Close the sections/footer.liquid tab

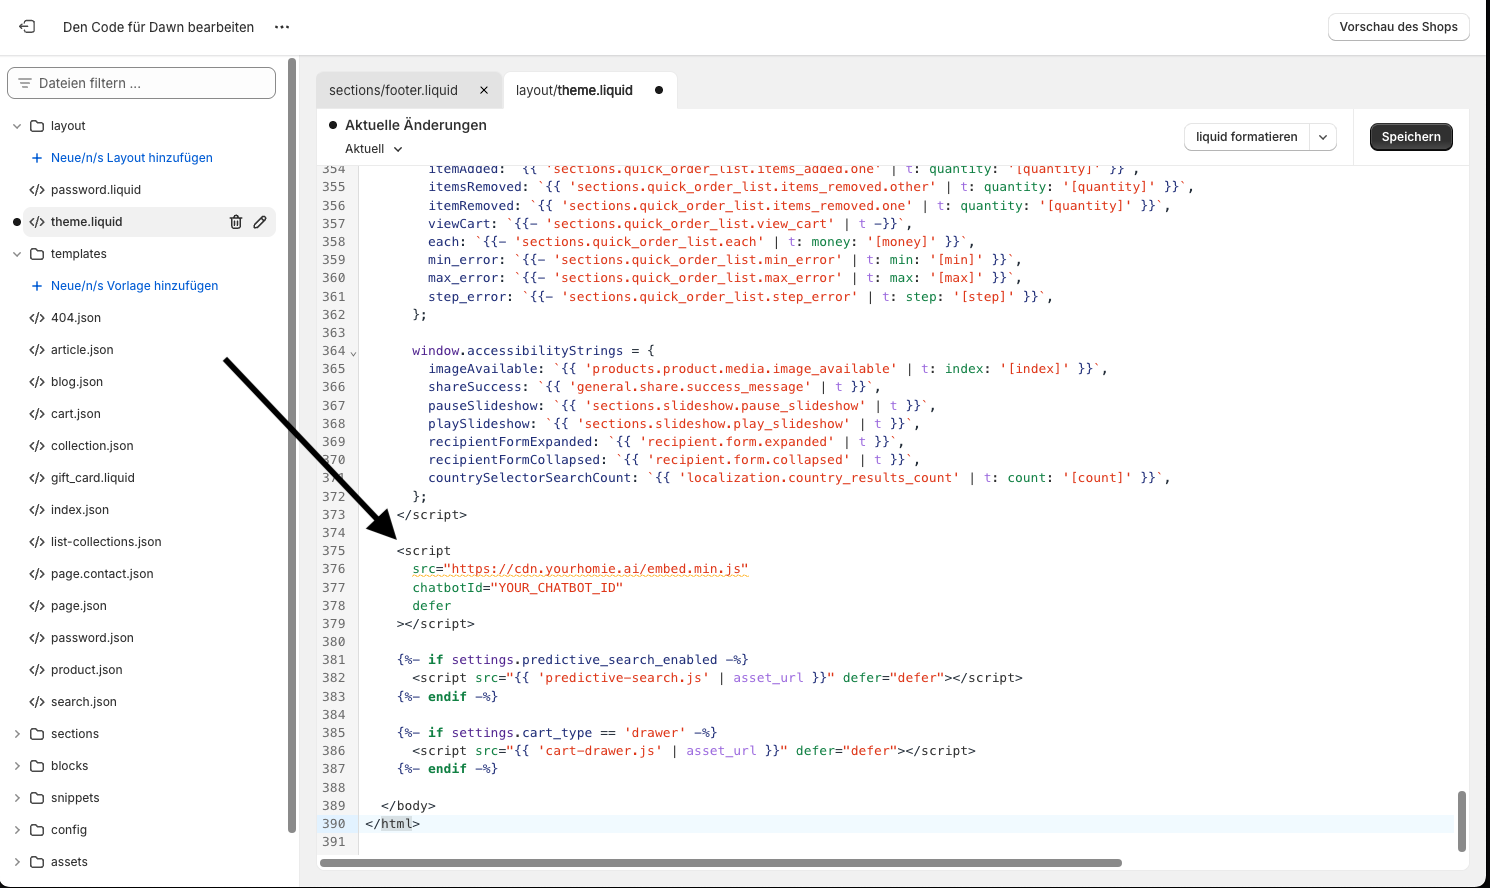pos(484,89)
